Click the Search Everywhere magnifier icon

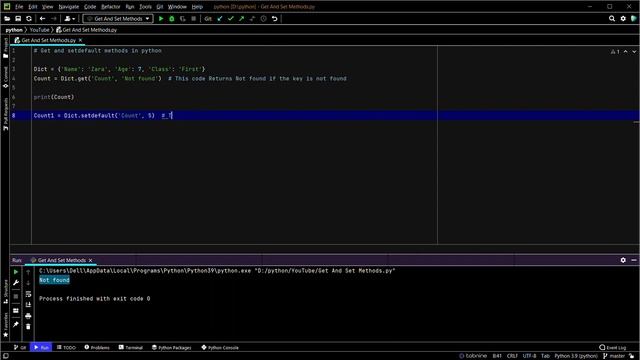pos(612,19)
